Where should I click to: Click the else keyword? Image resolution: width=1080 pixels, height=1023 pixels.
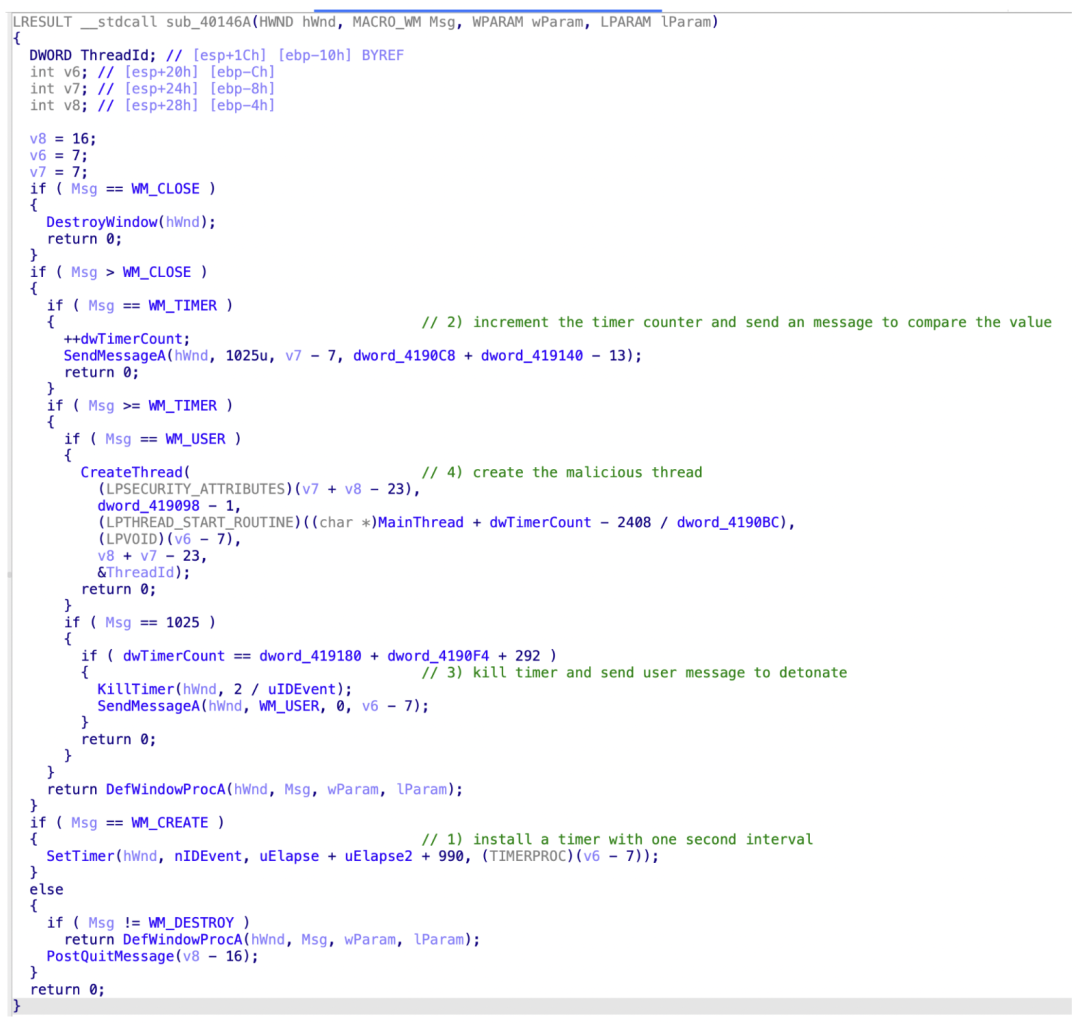(46, 889)
